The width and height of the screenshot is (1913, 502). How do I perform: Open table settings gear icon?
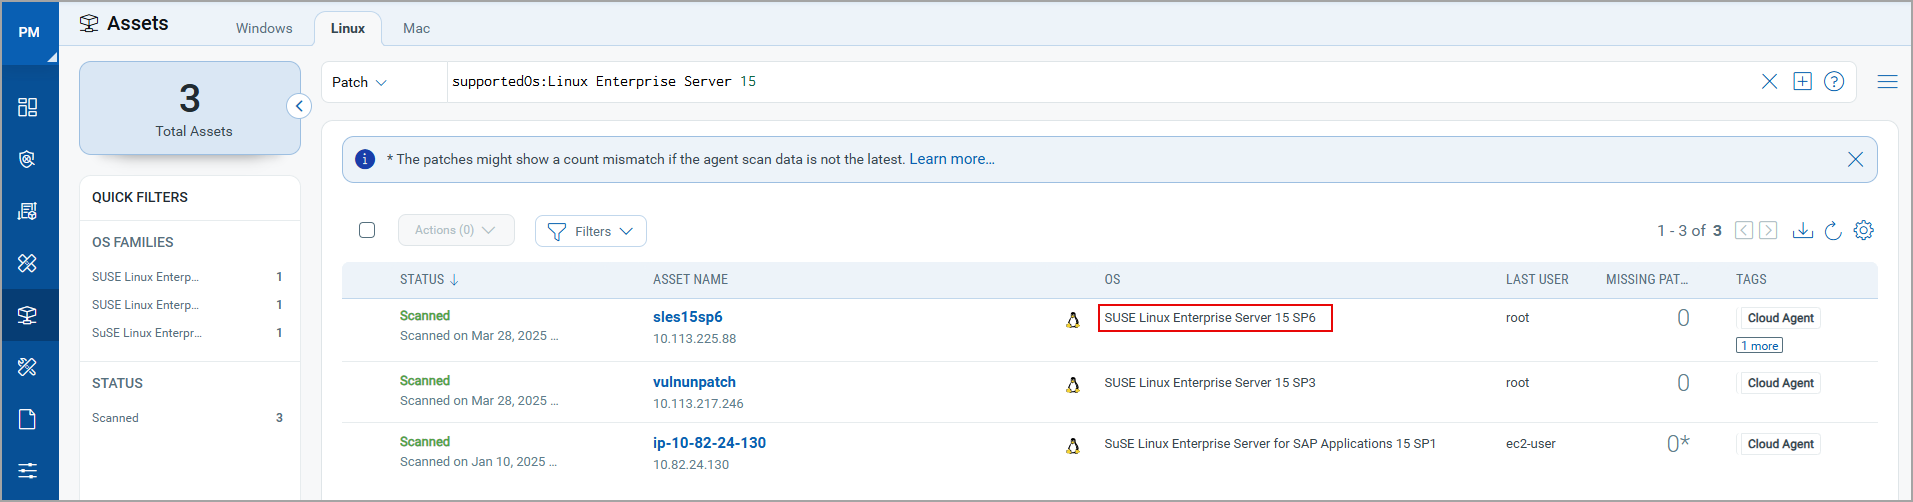pos(1863,230)
